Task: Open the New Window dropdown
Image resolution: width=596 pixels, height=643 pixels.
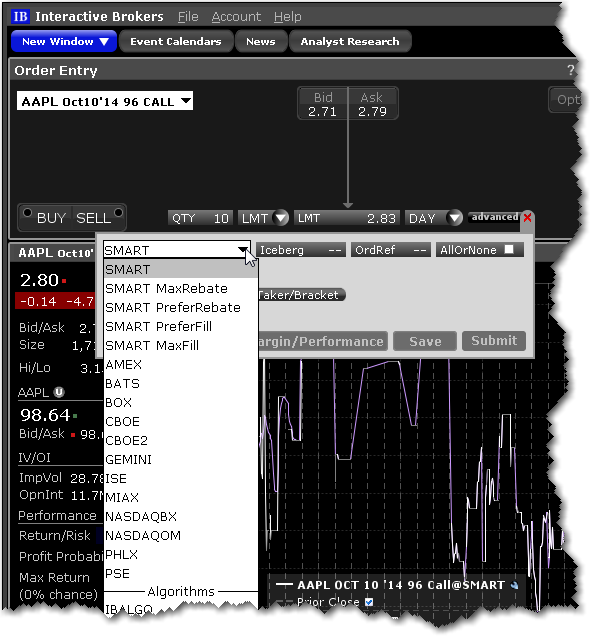Action: (65, 42)
